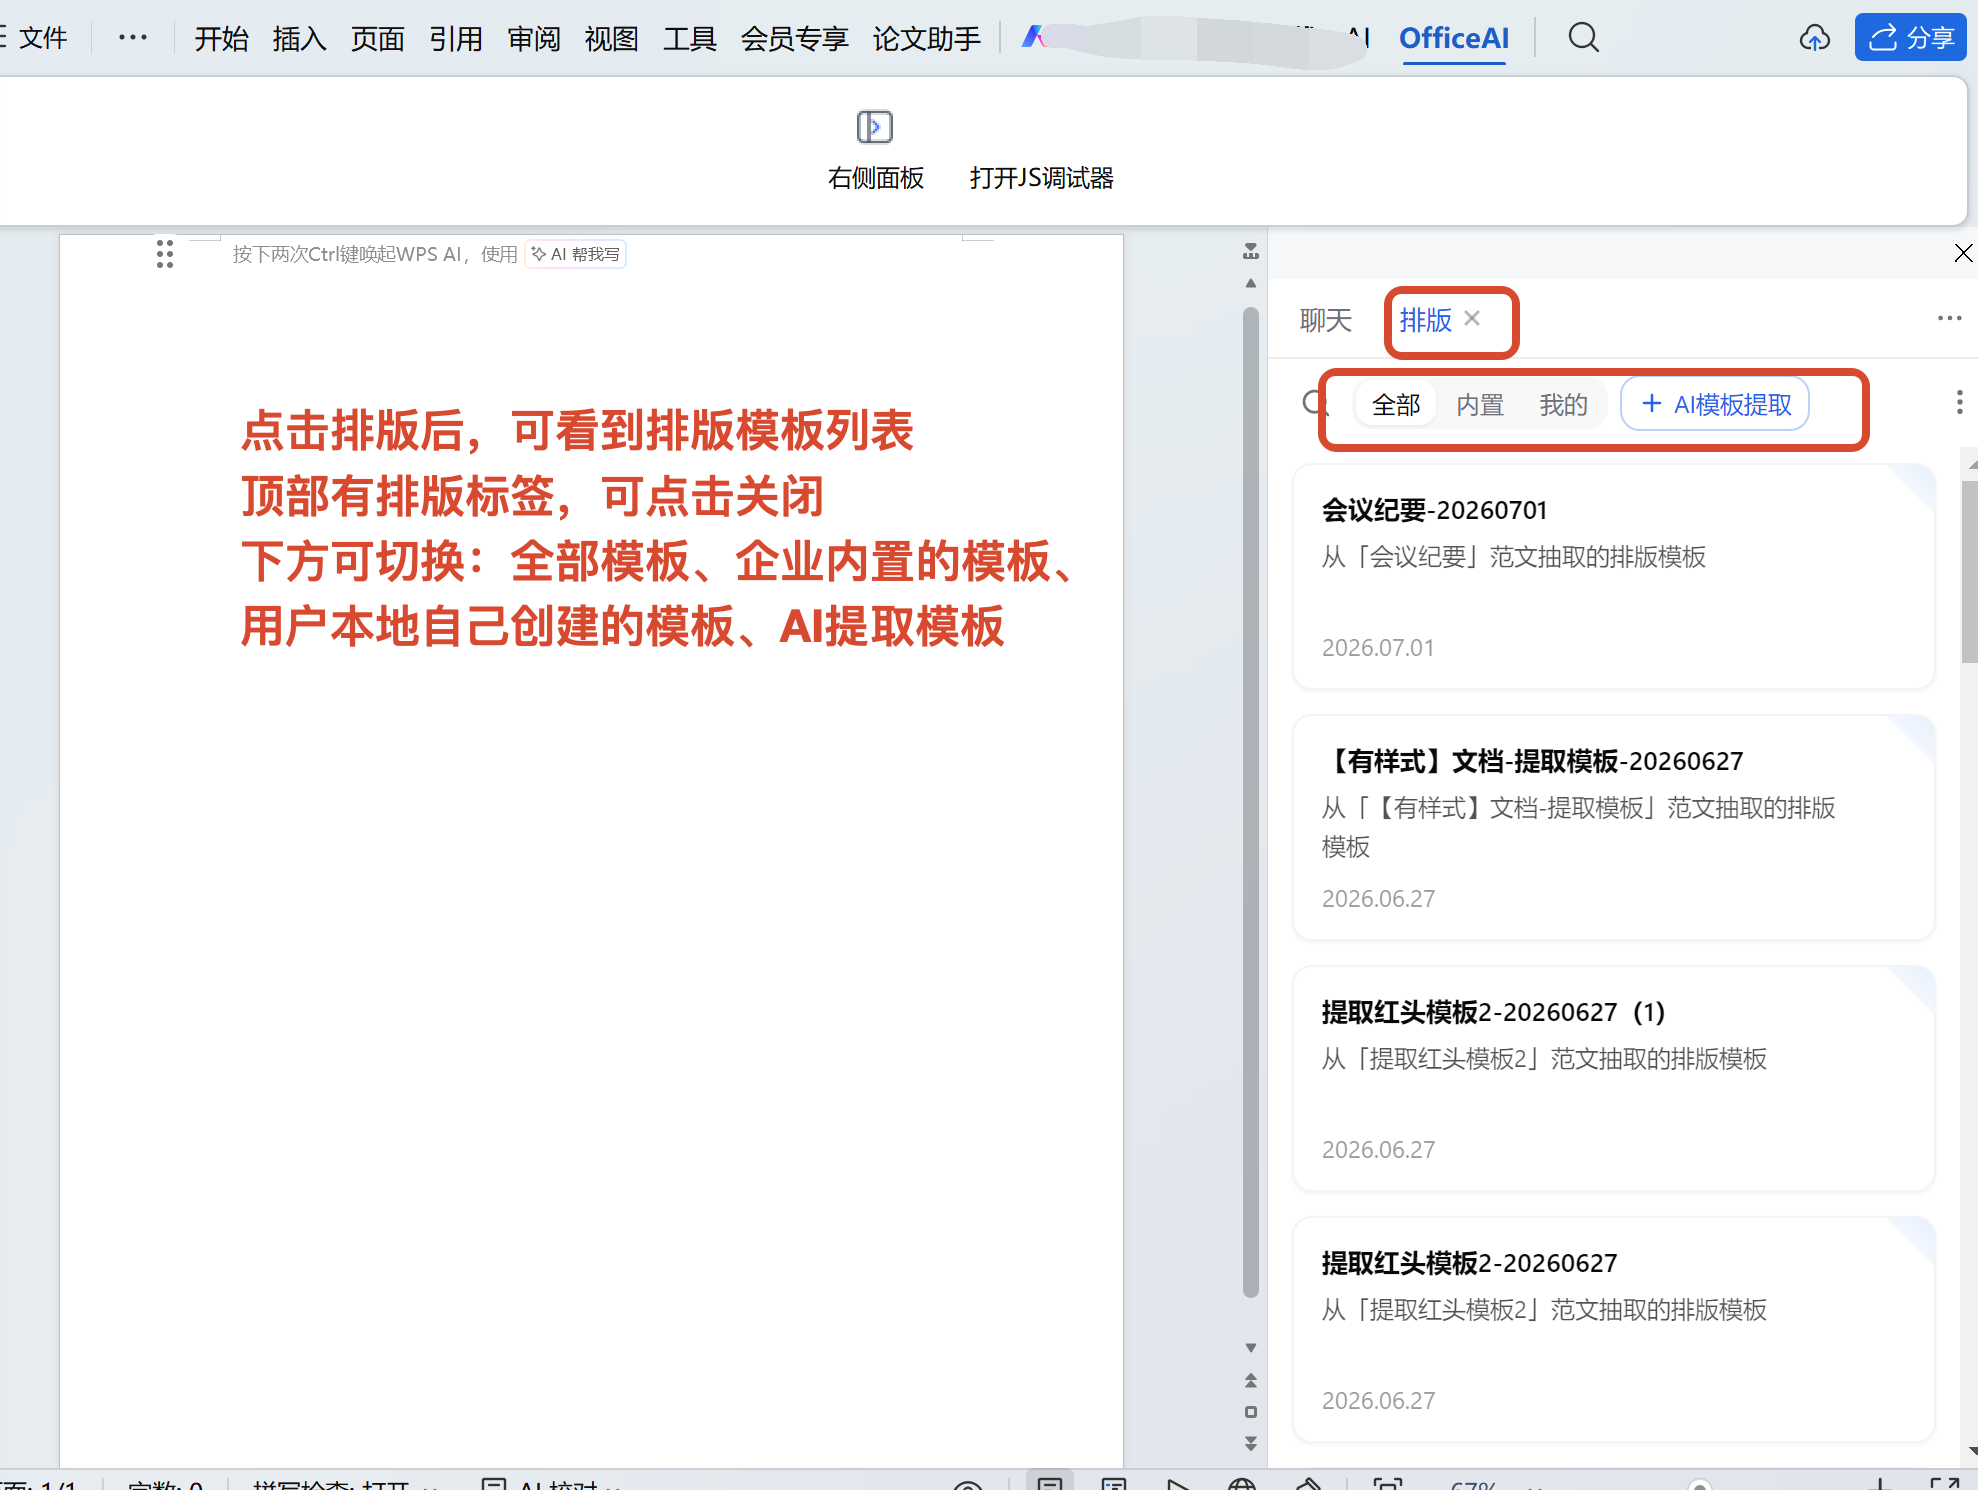This screenshot has width=1978, height=1490.
Task: Open the 工具 tab
Action: point(689,38)
